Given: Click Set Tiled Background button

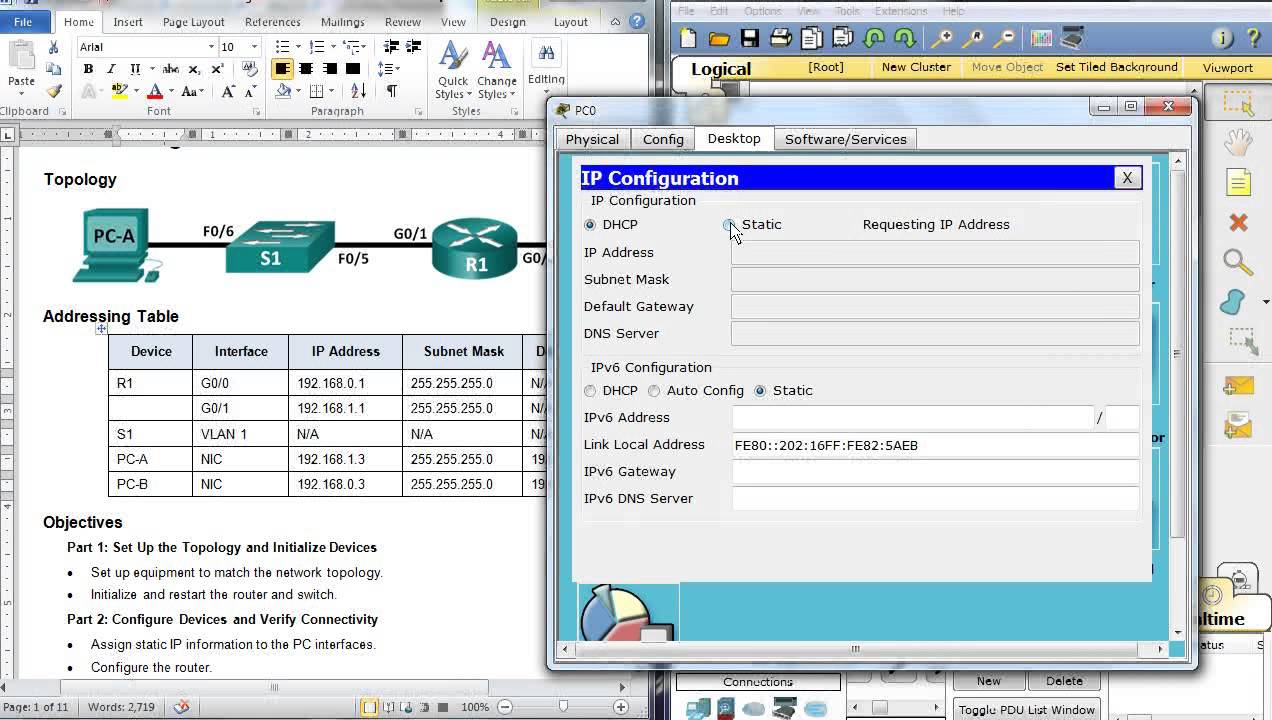Looking at the screenshot, I should point(1116,67).
